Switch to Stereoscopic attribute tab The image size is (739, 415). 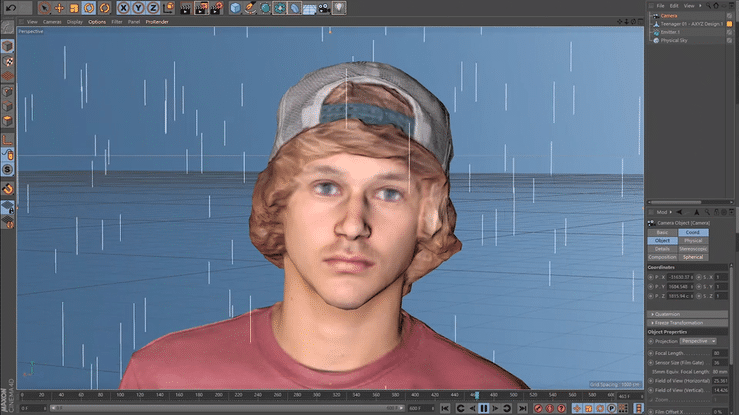pos(693,249)
